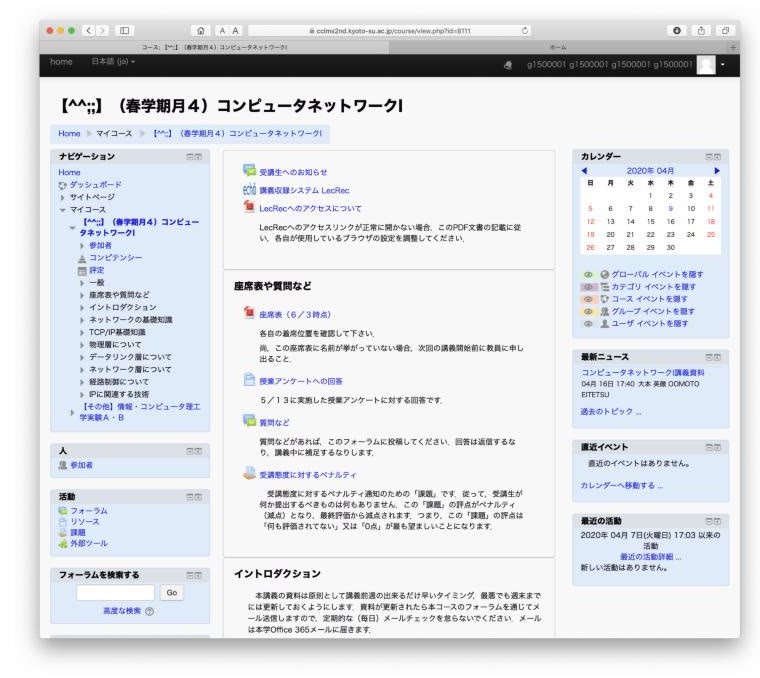Click the assignment icon for 受講態度に対するペナルティ
The image size is (760, 678).
point(249,473)
